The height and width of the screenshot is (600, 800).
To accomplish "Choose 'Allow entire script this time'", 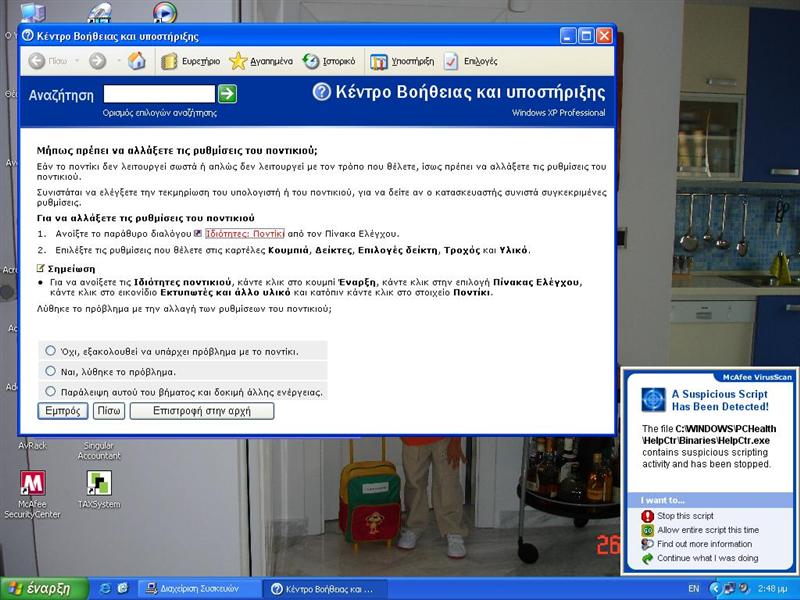I will point(708,530).
